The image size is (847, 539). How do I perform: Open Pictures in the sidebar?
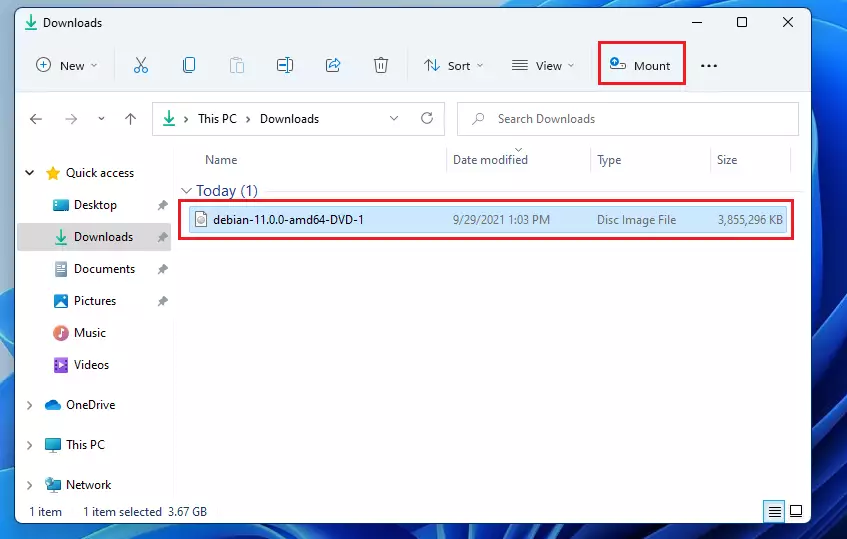95,300
